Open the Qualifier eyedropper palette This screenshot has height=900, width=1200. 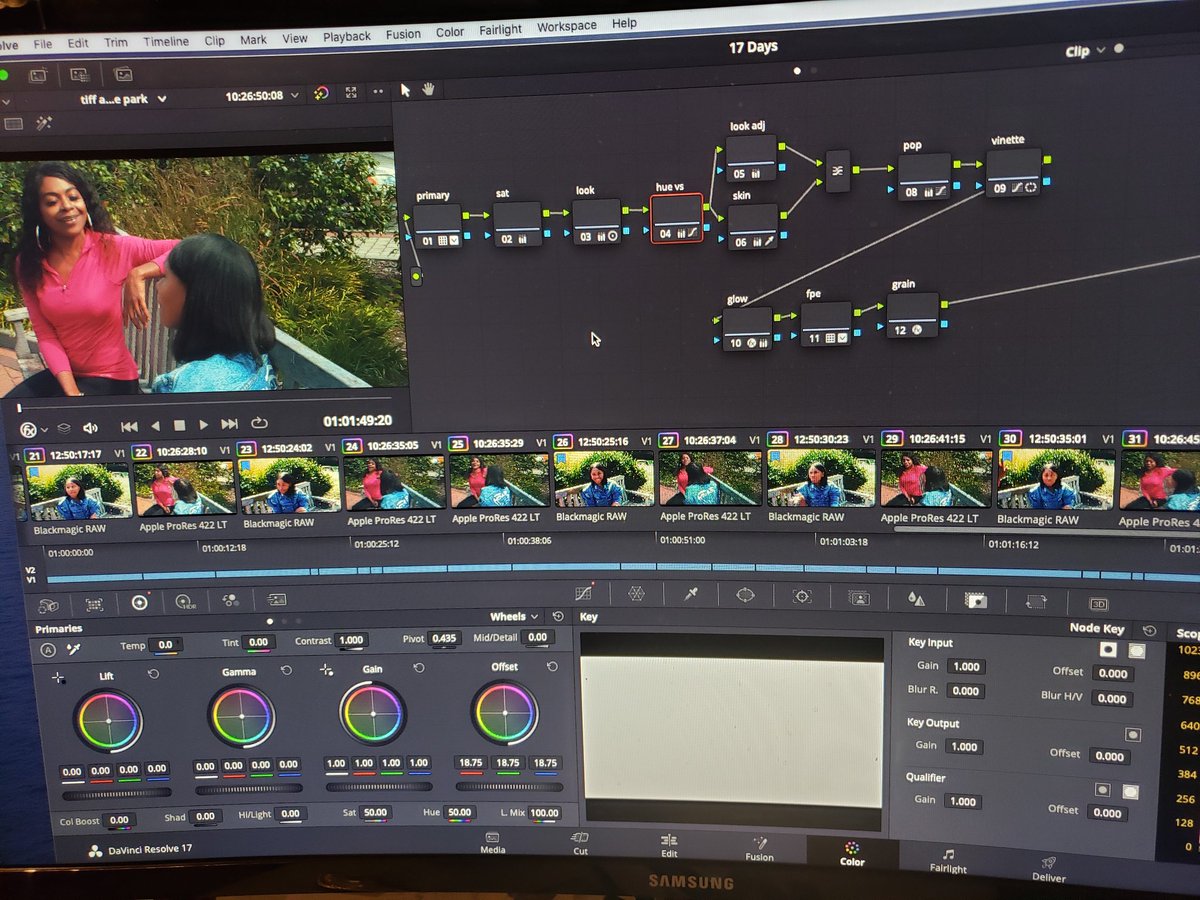pos(690,594)
